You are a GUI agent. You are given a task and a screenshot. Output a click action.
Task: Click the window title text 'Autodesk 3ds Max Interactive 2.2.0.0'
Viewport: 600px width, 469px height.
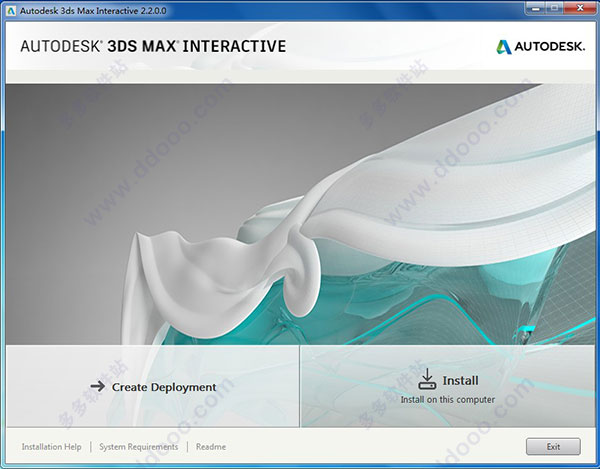point(93,11)
